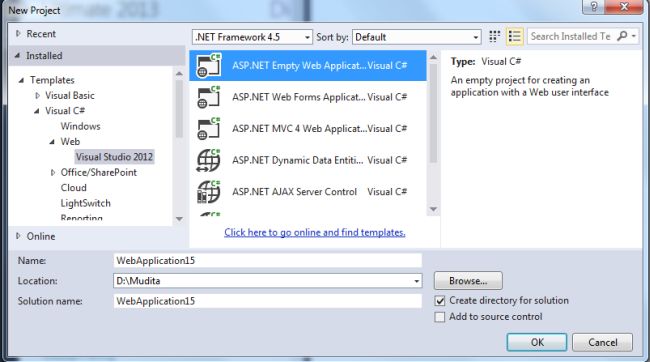Click the ASP.NET Empty Web Application template icon
This screenshot has width=650, height=362.
209,66
